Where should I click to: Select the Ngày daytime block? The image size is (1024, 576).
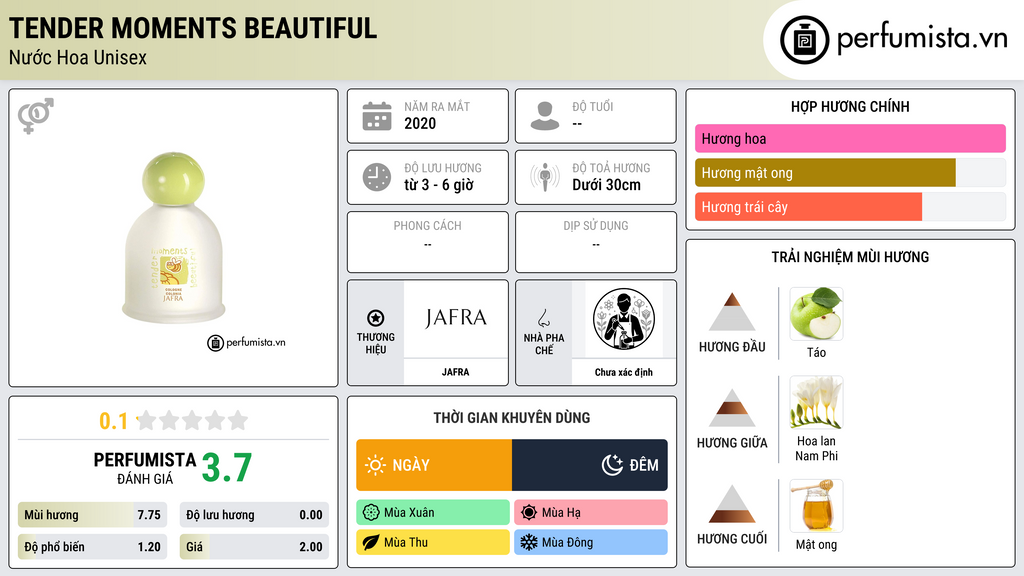click(x=434, y=465)
